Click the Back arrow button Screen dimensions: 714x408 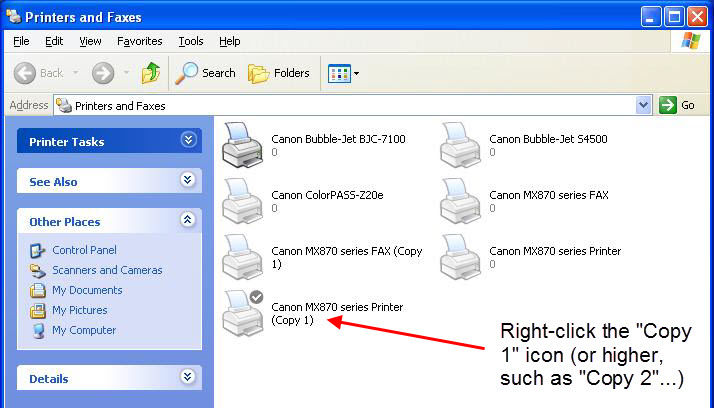click(25, 73)
